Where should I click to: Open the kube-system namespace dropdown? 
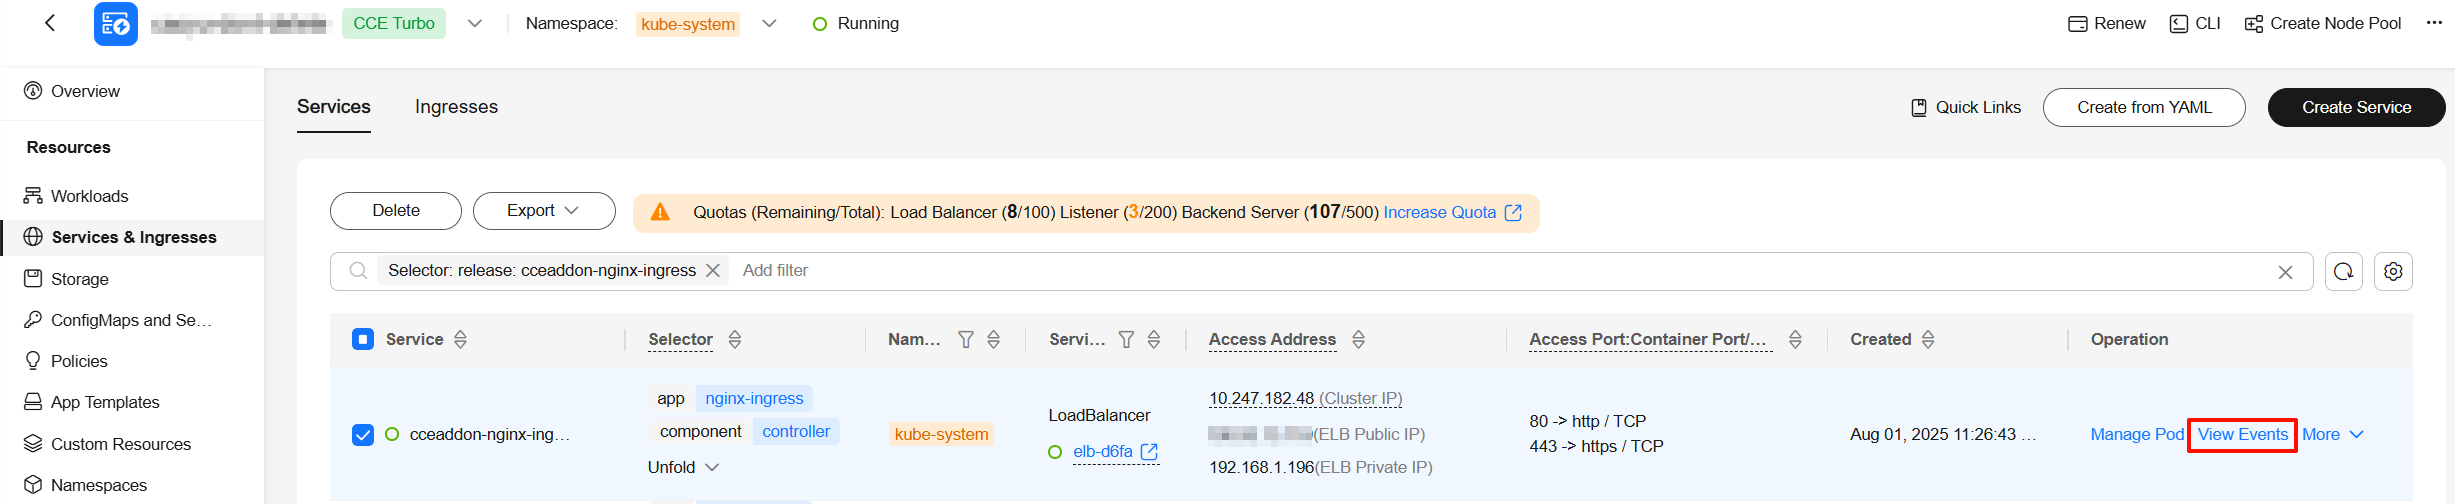[x=768, y=24]
